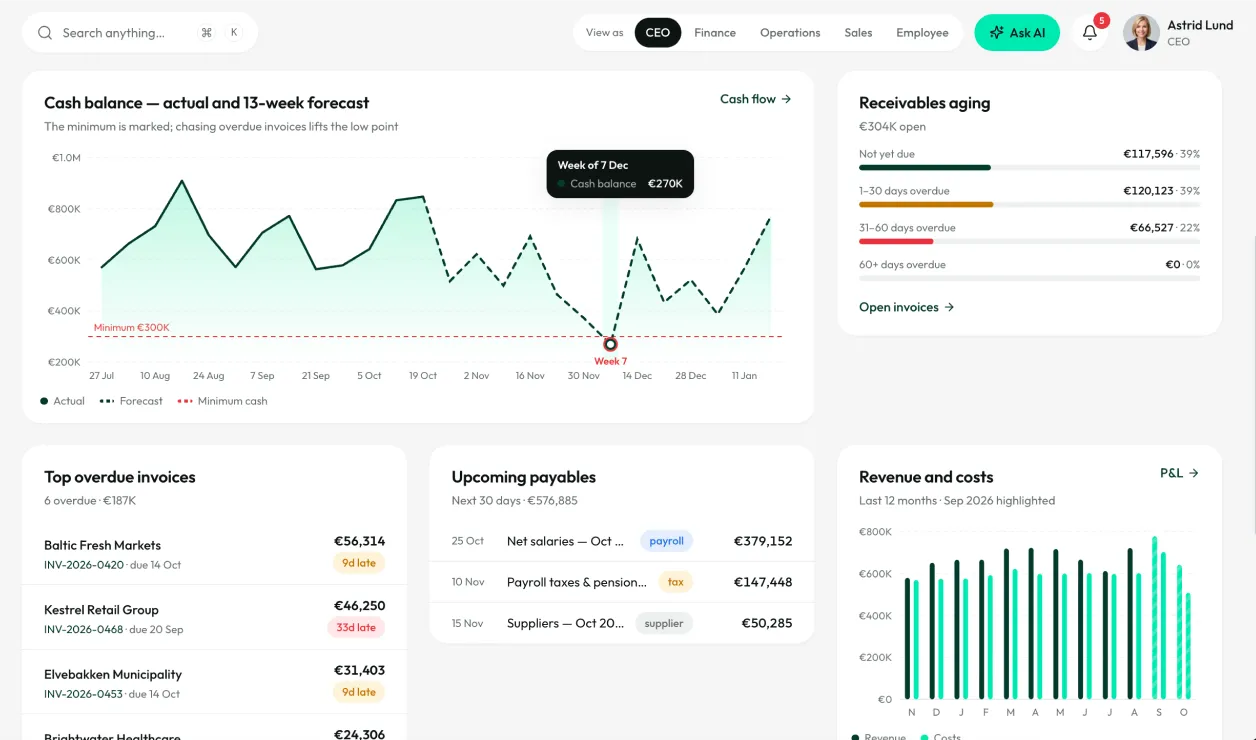
Task: Click the €56,314 invoice amount
Action: (359, 541)
